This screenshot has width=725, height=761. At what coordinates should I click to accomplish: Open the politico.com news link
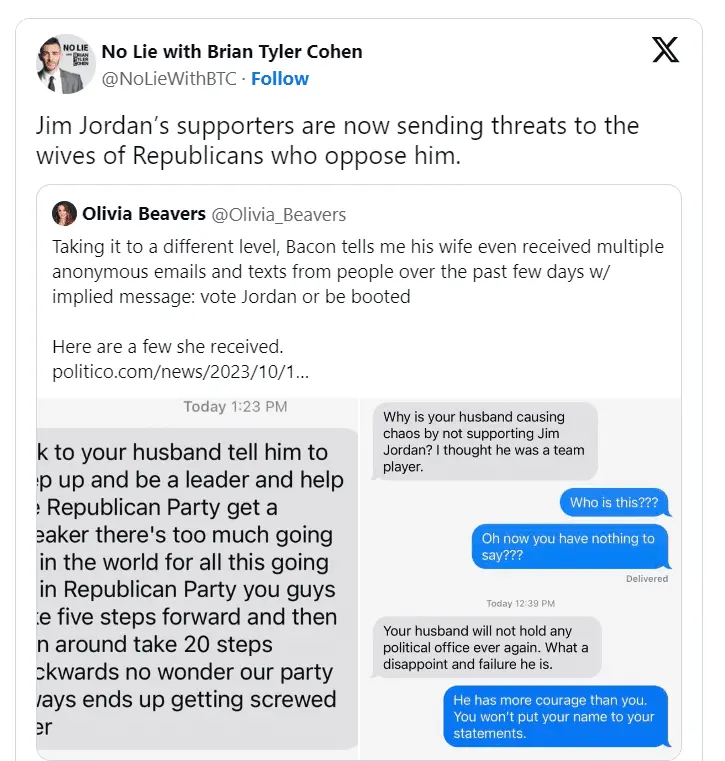coord(180,372)
